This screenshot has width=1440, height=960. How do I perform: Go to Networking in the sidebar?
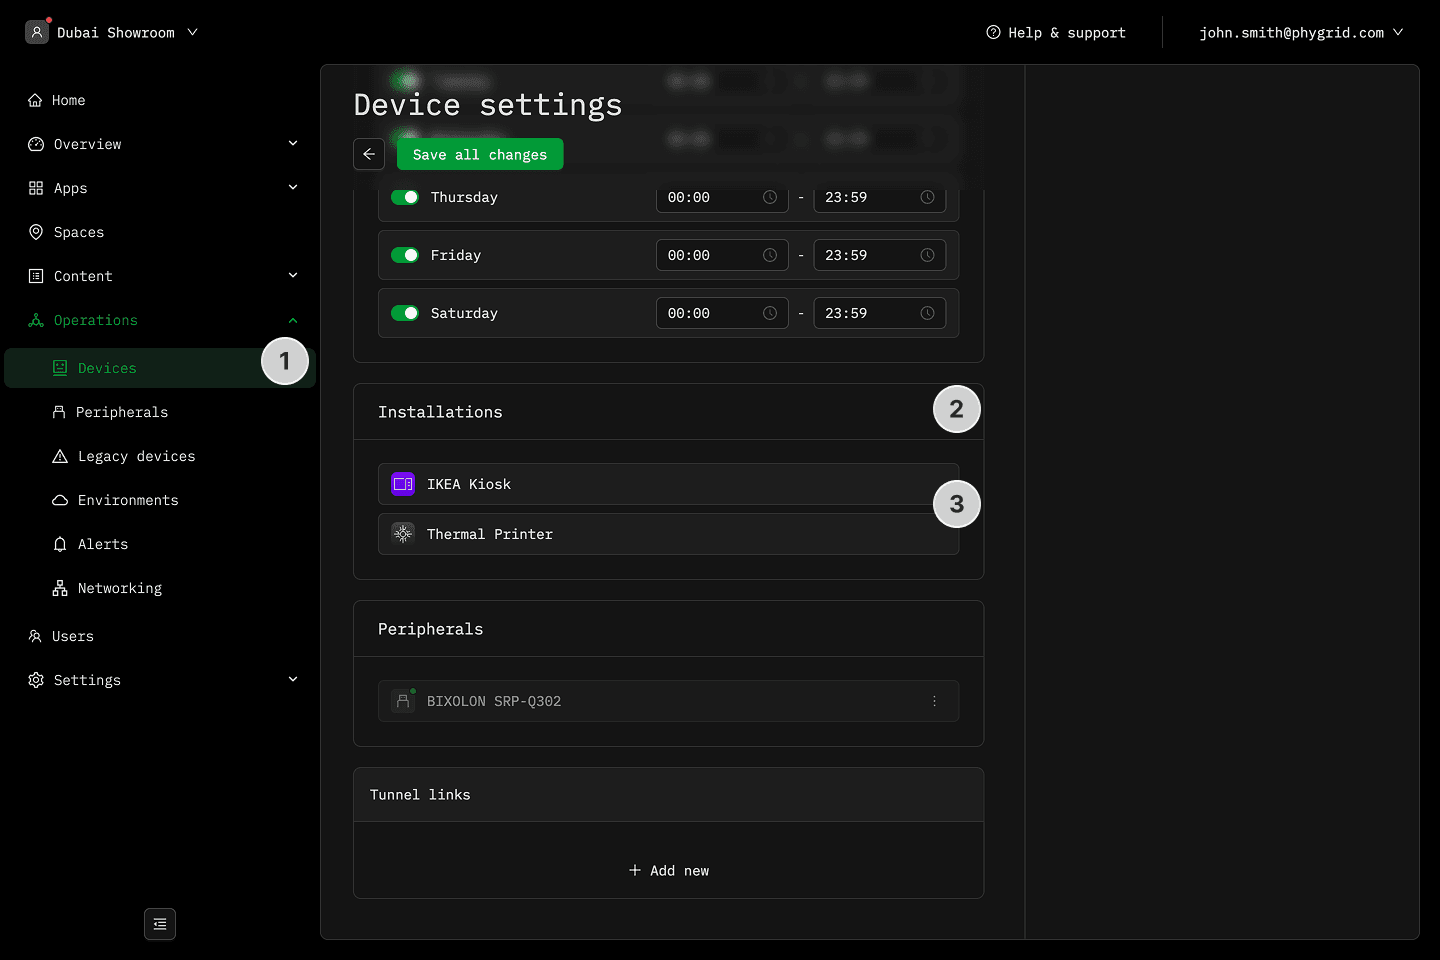[120, 588]
